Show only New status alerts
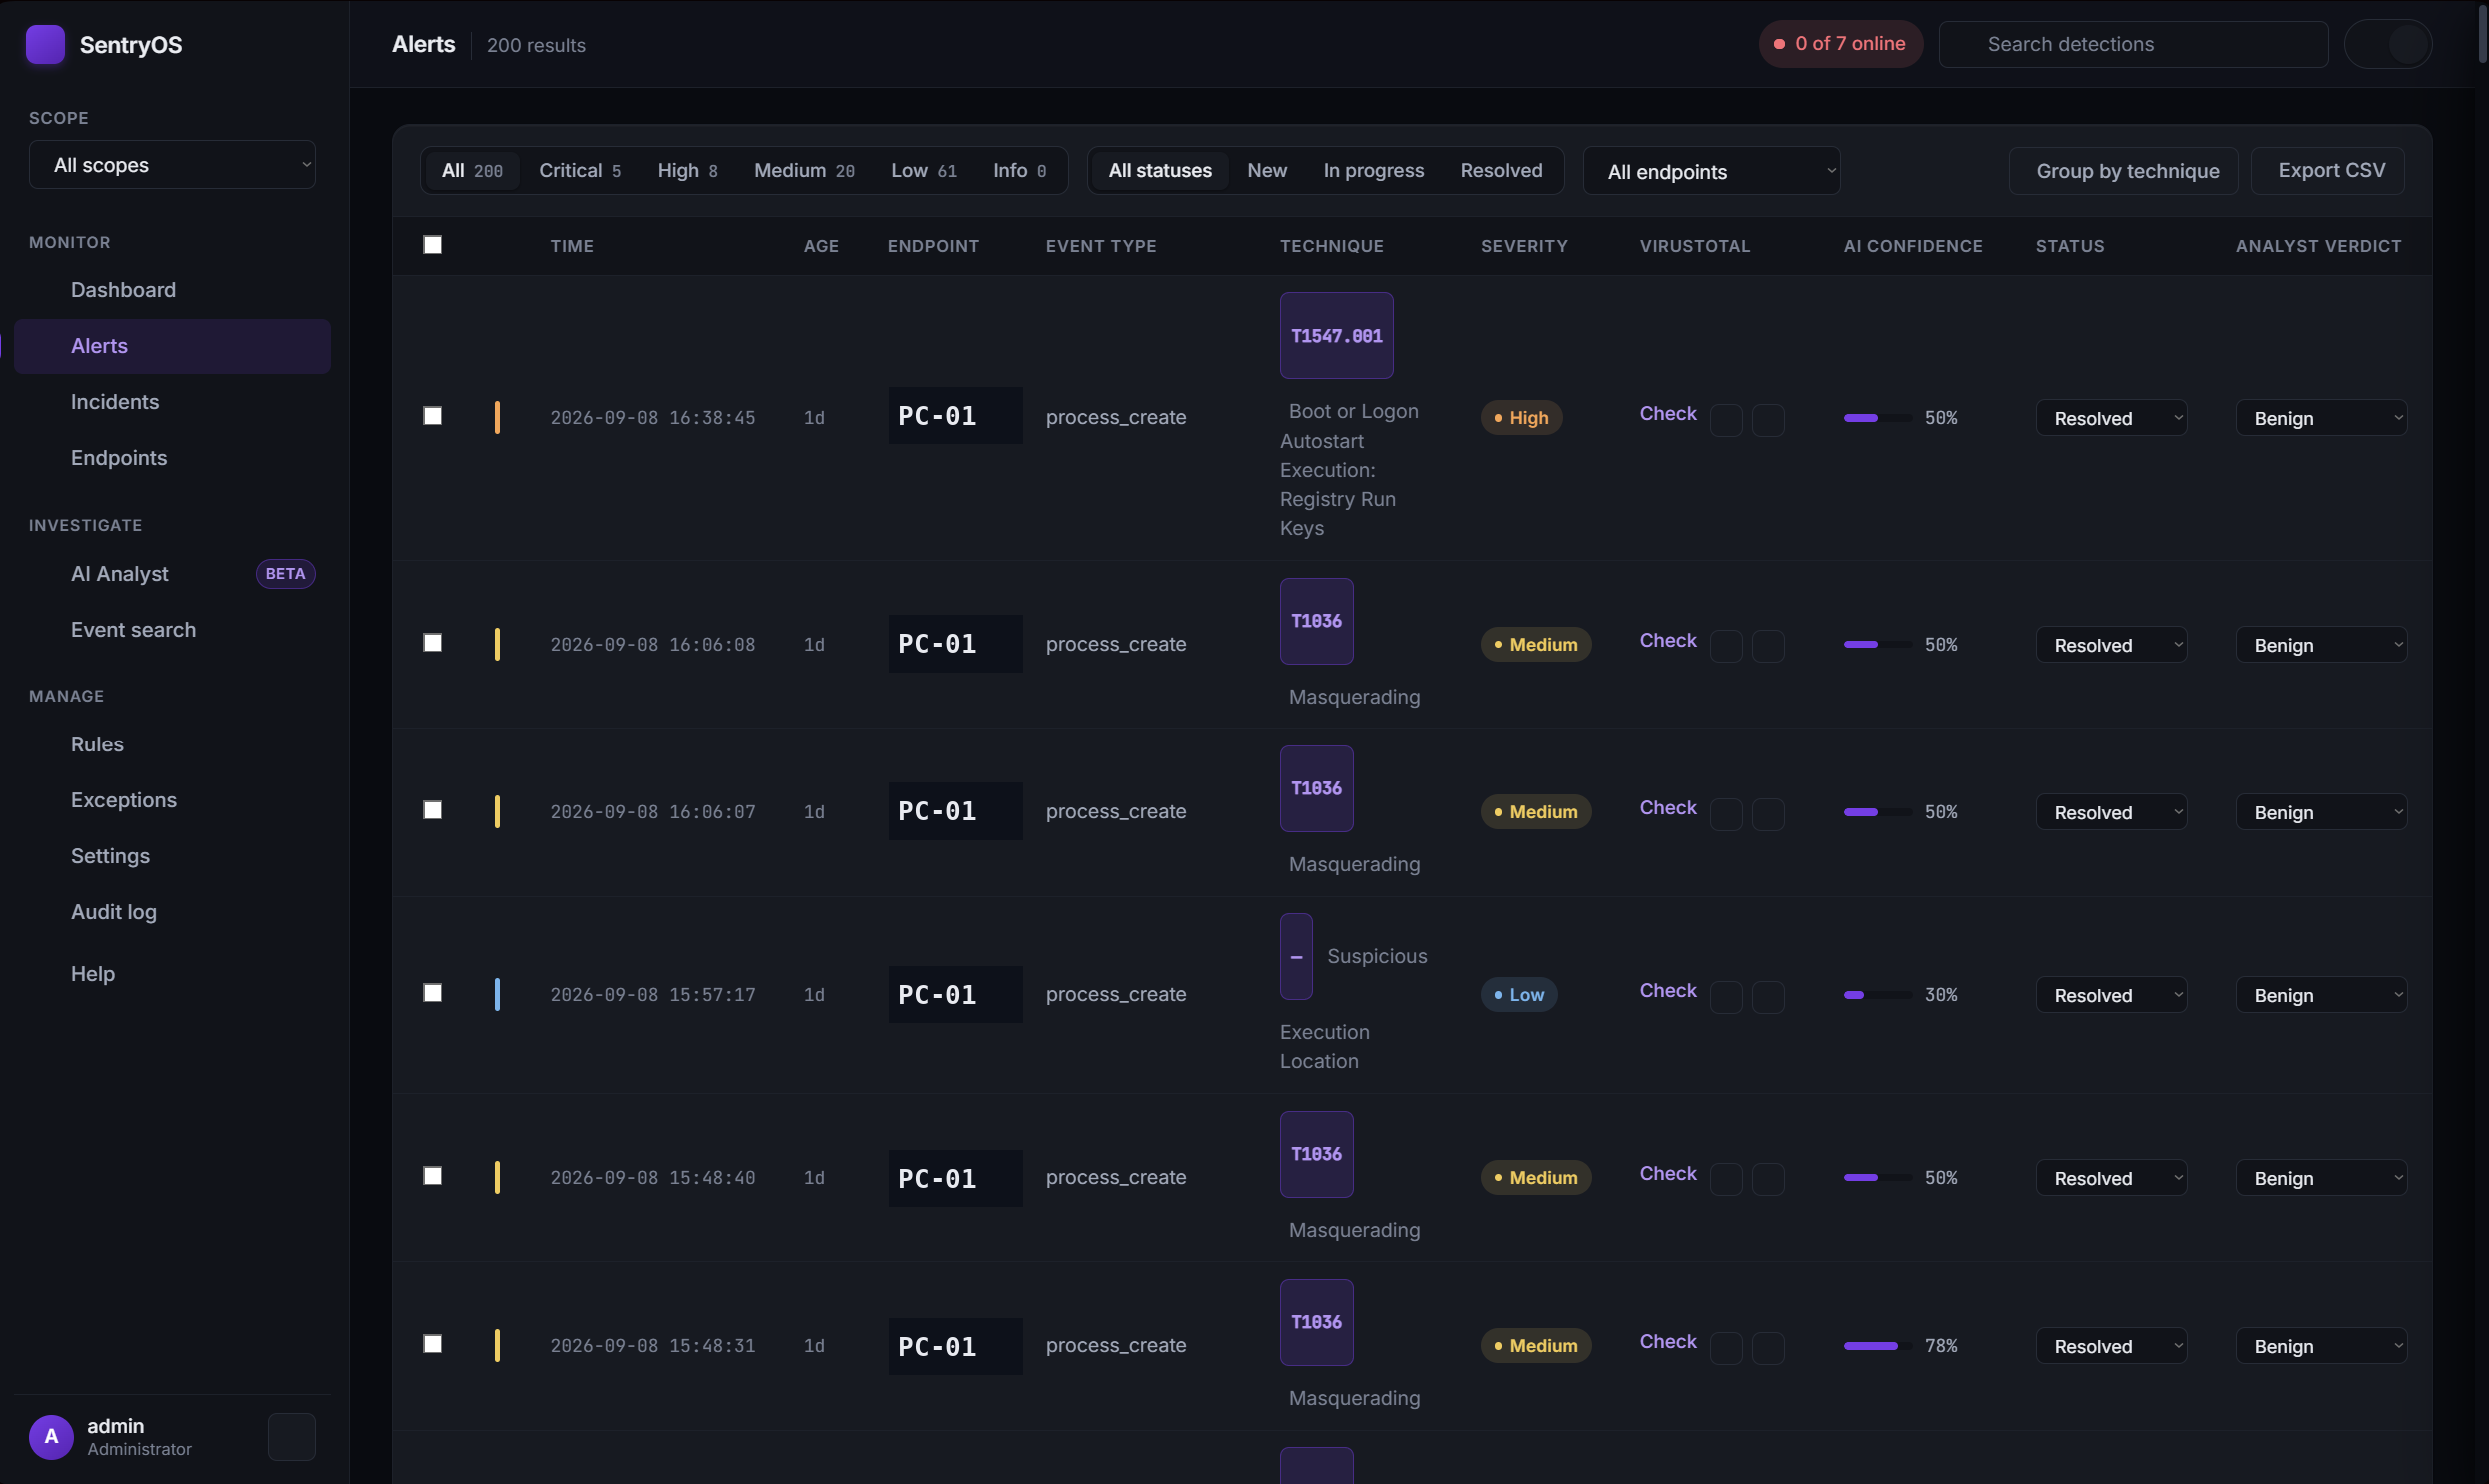Viewport: 2489px width, 1484px height. coord(1267,170)
